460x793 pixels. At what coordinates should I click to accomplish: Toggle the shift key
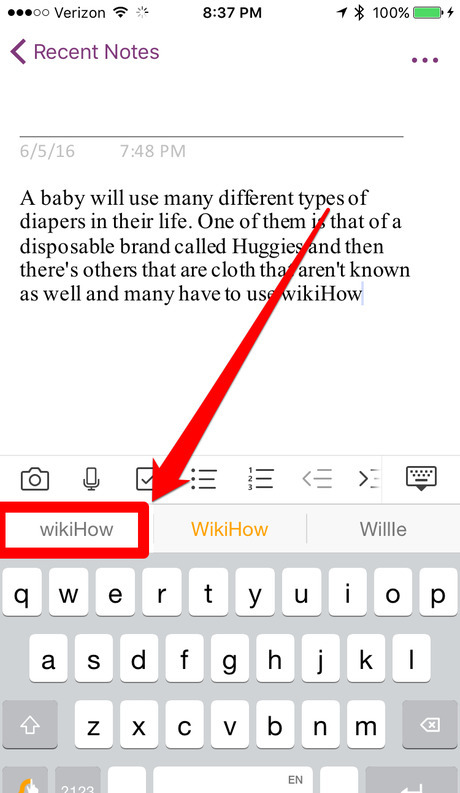(30, 726)
